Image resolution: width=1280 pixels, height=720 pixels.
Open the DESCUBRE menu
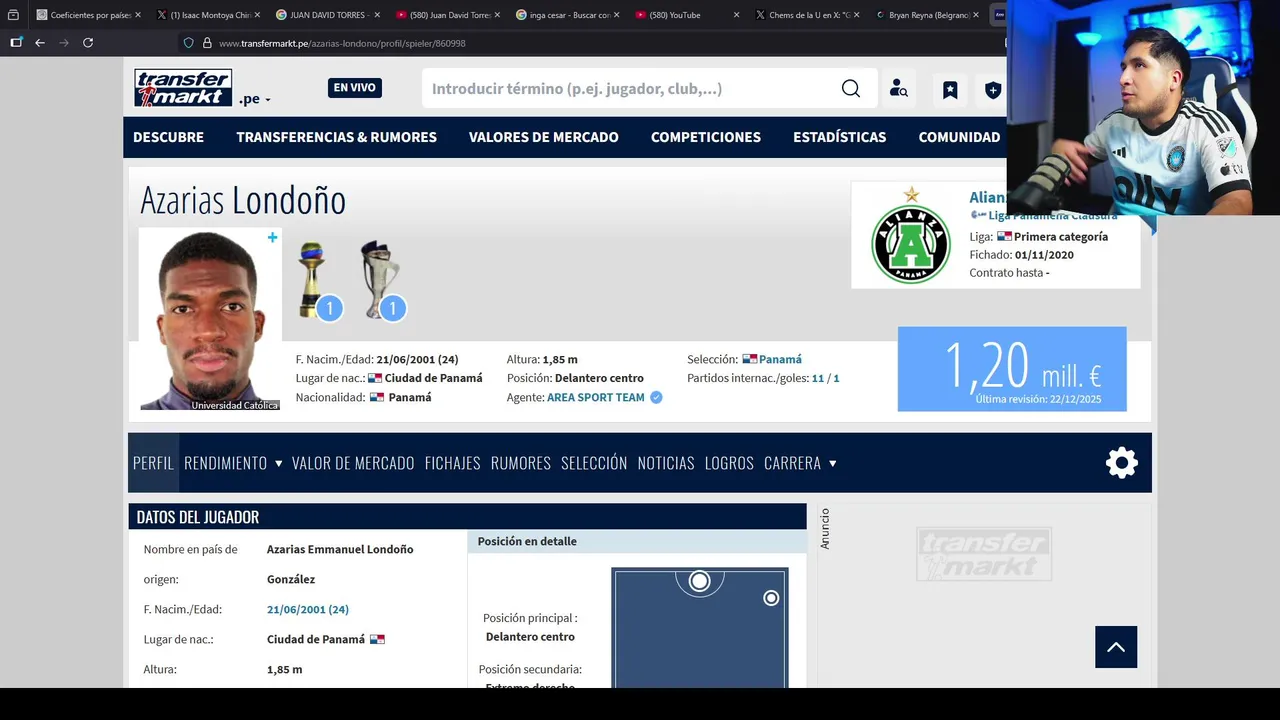pos(168,137)
